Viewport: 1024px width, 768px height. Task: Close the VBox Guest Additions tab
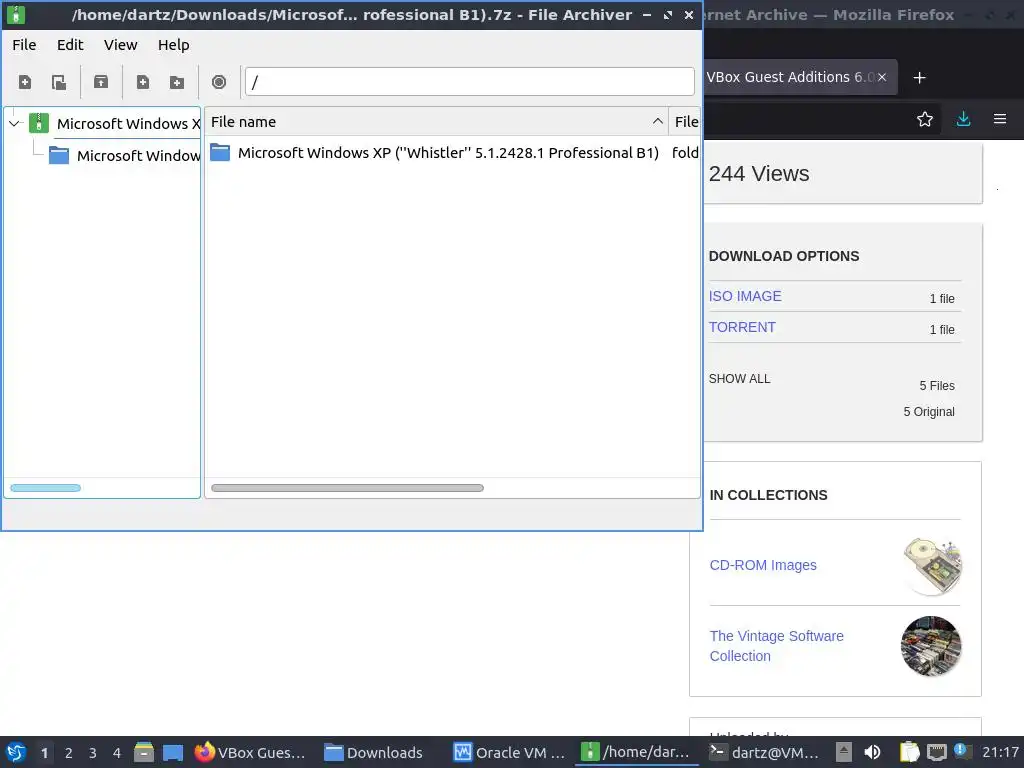pos(882,77)
